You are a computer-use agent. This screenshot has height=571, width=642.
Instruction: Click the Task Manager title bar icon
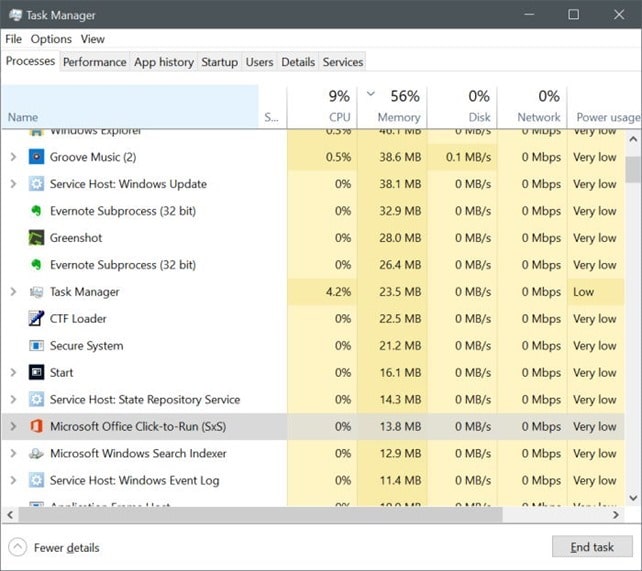coord(15,15)
